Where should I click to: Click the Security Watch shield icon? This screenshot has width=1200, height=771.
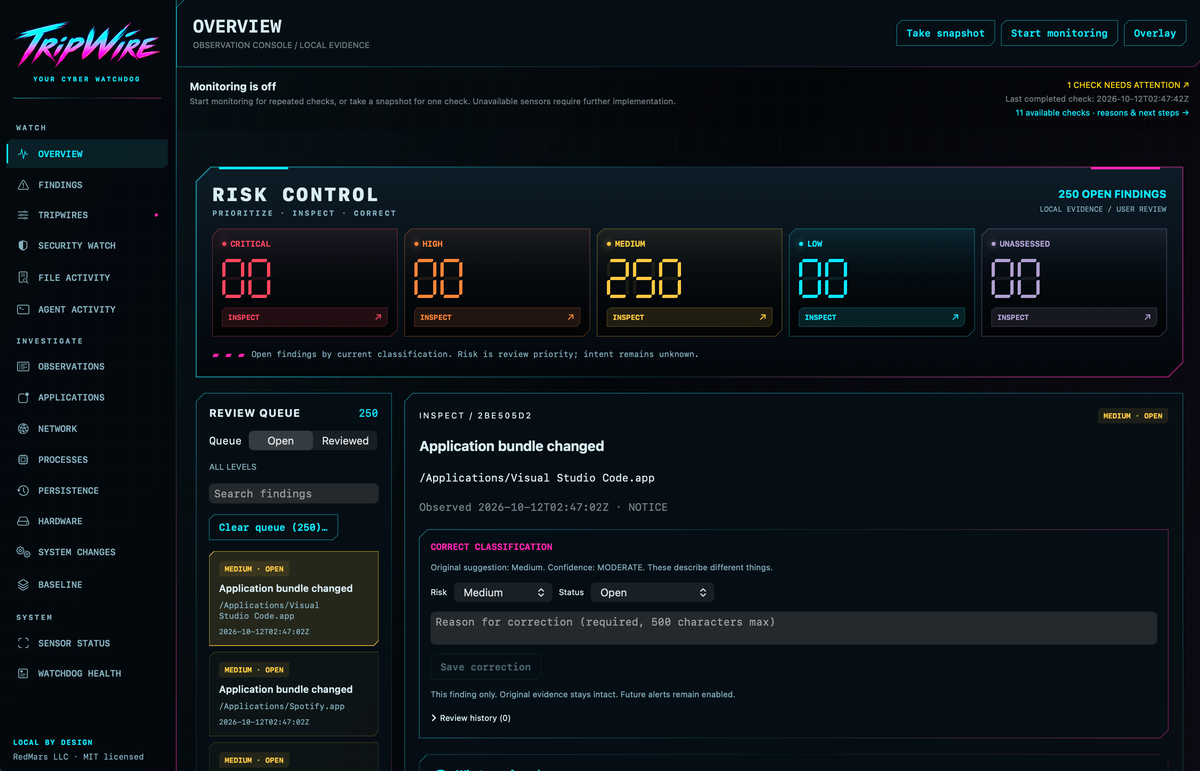[23, 246]
